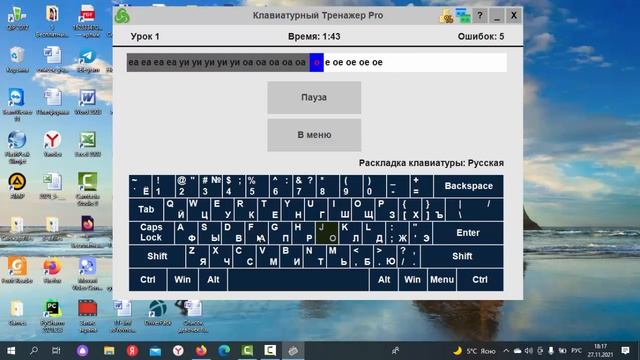Open the TeamViewer-style globe desktop shortcut

coord(17,147)
